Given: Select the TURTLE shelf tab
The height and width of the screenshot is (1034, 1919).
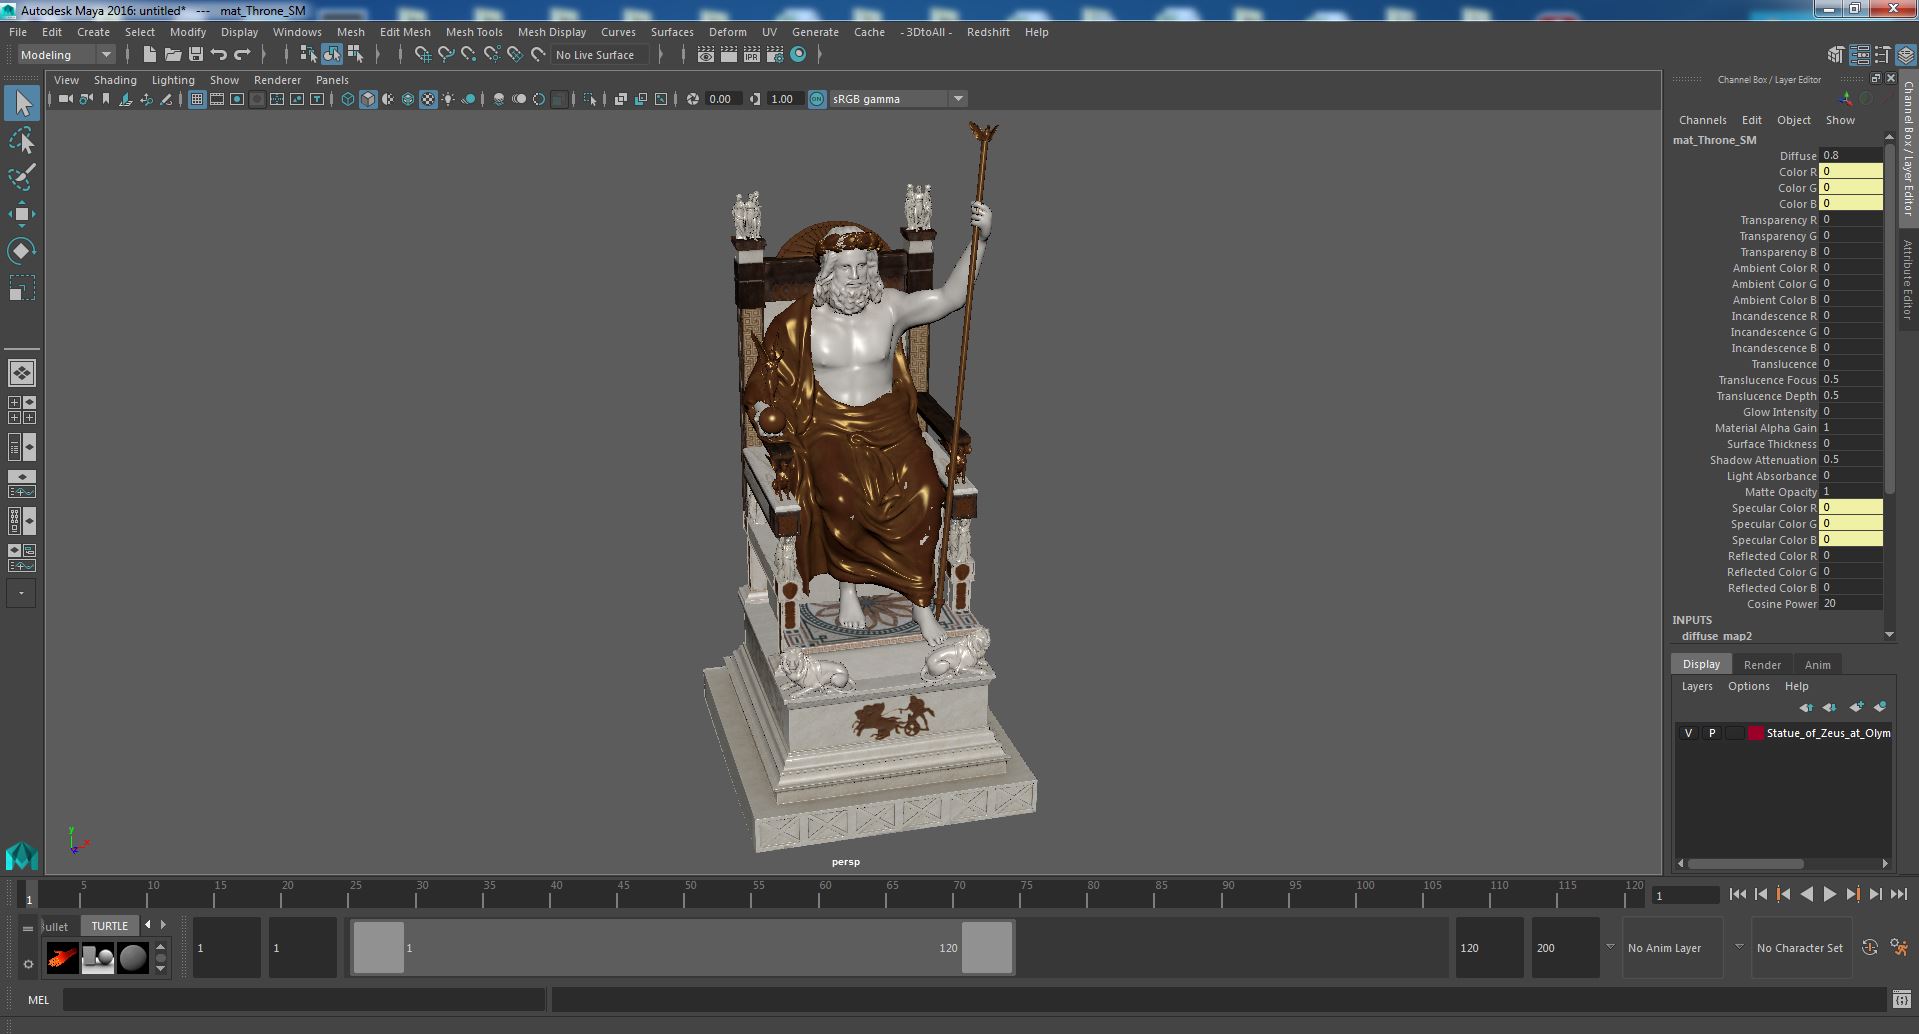Looking at the screenshot, I should click(x=110, y=926).
